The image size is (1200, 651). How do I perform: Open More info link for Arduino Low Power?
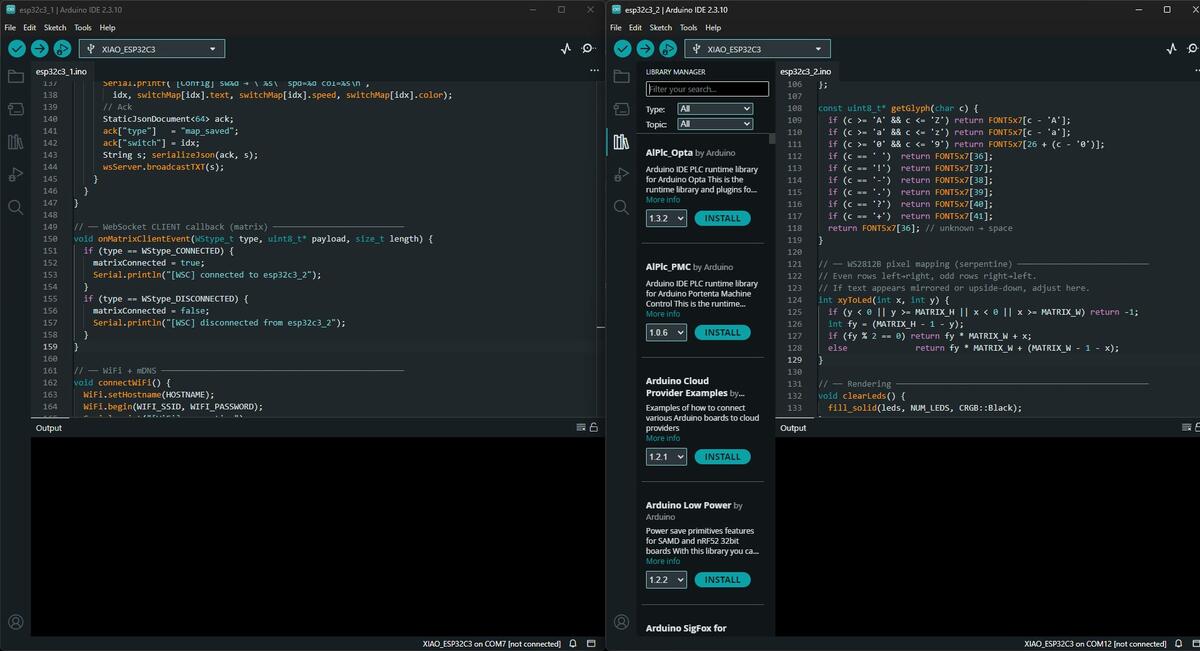click(663, 561)
